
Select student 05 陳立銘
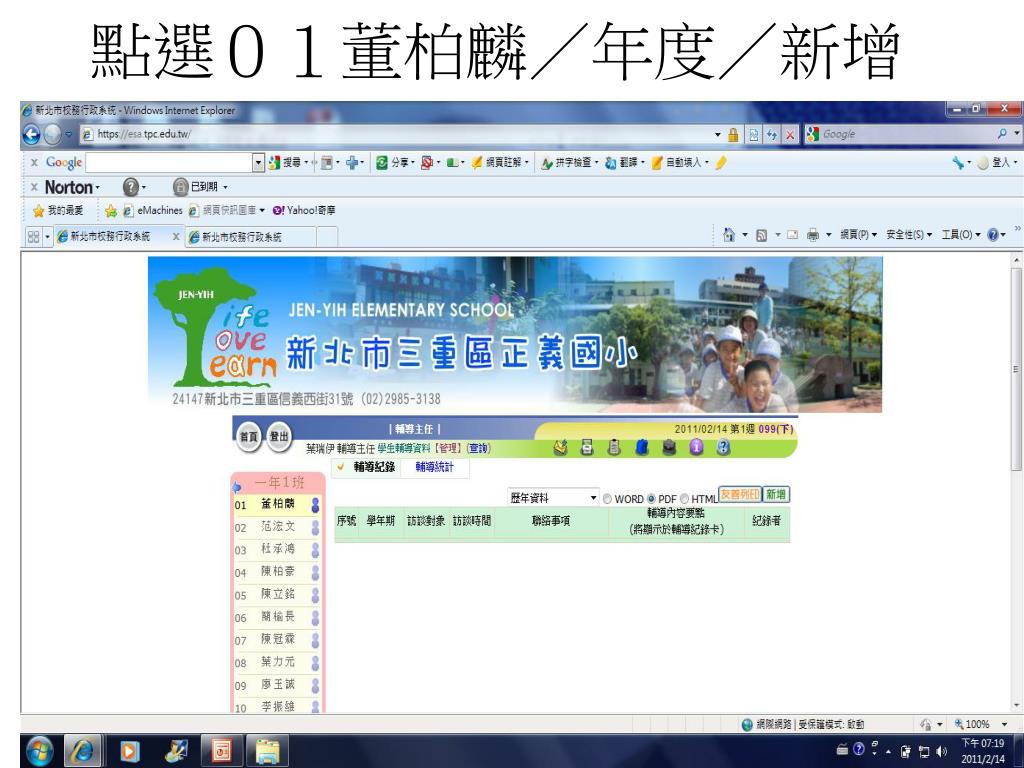click(276, 594)
